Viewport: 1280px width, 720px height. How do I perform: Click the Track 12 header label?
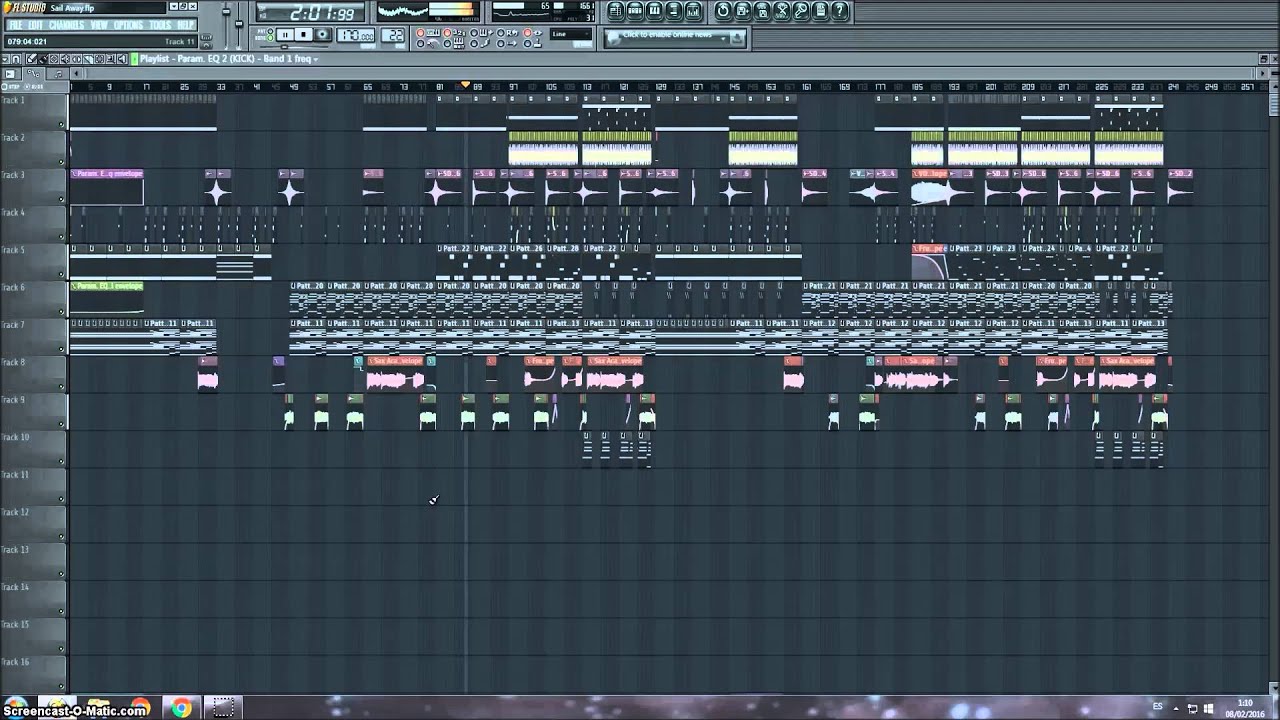click(x=15, y=512)
